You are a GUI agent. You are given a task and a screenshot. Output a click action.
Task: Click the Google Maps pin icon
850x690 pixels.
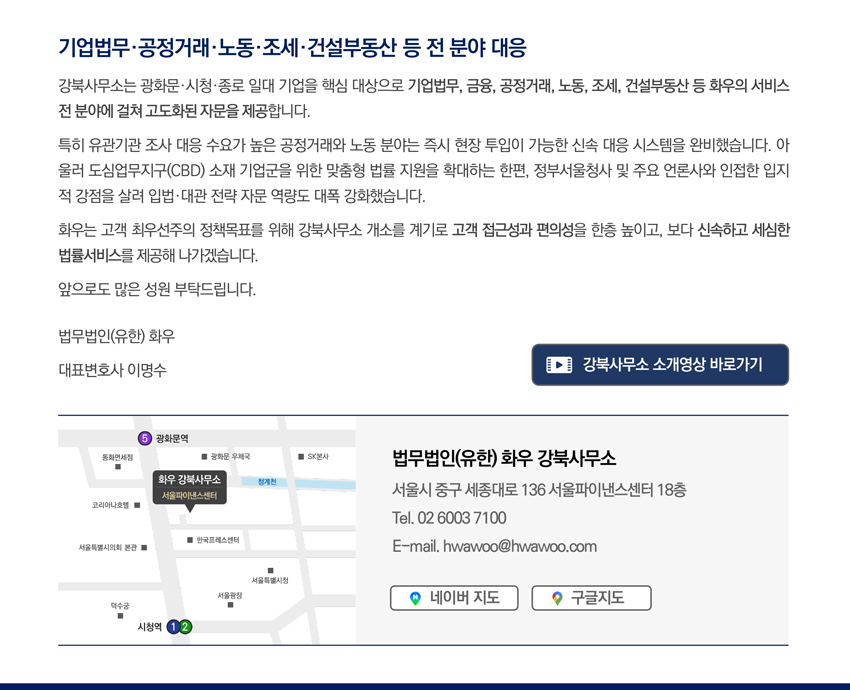point(557,598)
